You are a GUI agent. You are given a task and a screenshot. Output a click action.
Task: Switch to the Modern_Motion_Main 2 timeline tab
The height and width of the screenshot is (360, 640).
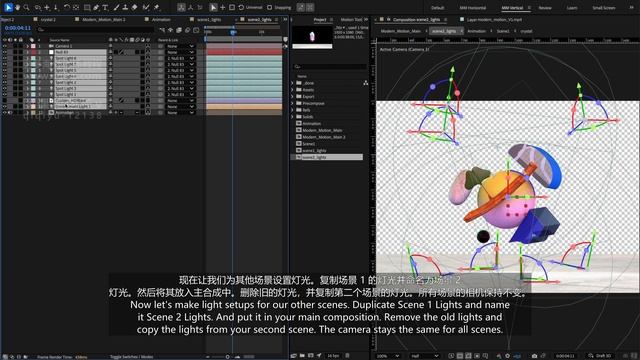click(104, 19)
